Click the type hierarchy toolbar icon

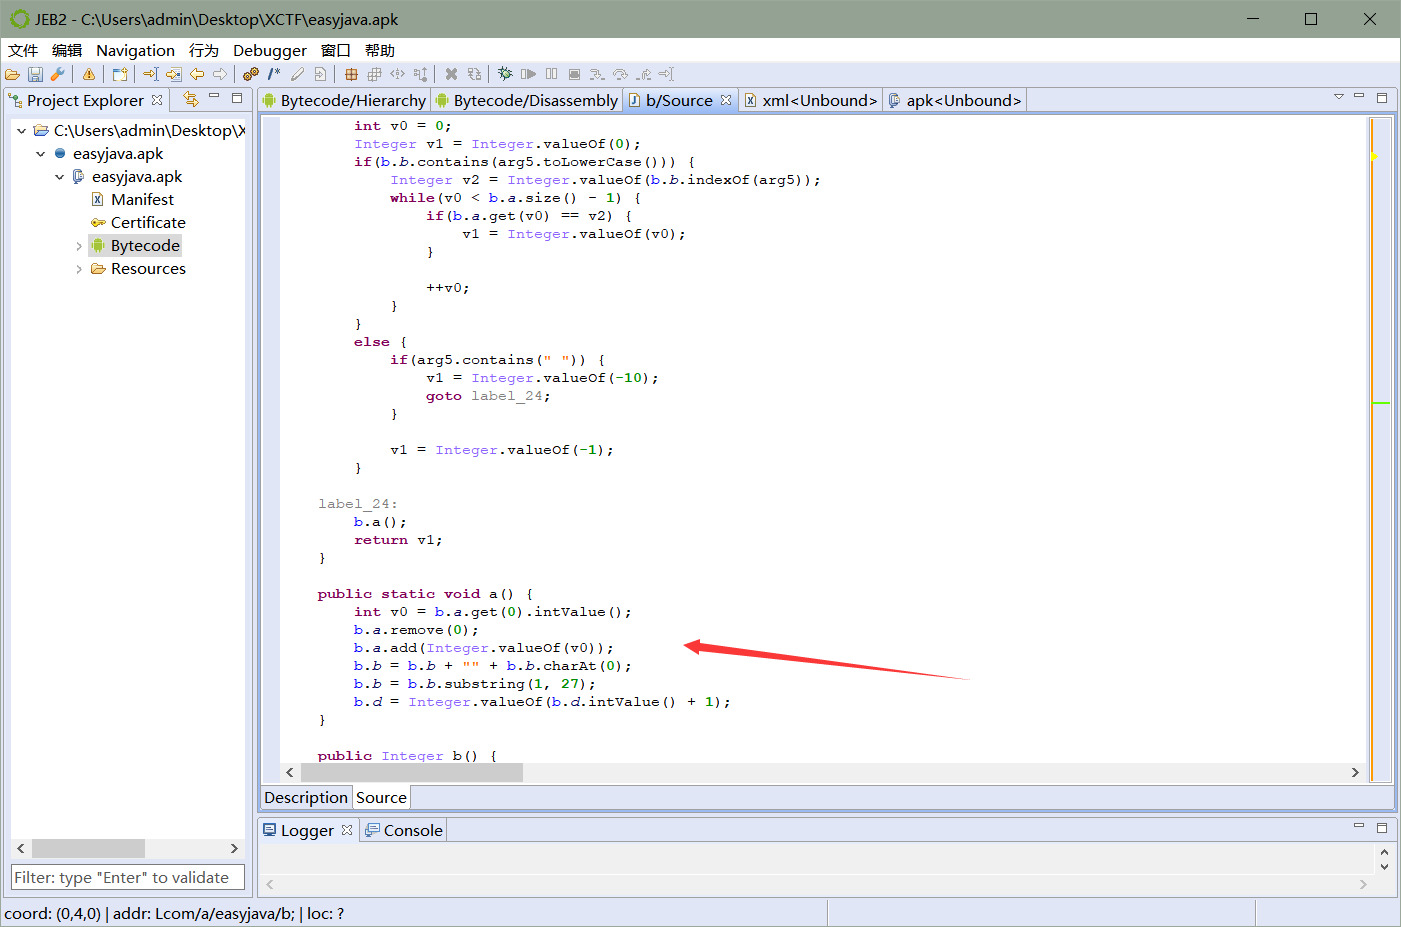pos(420,74)
